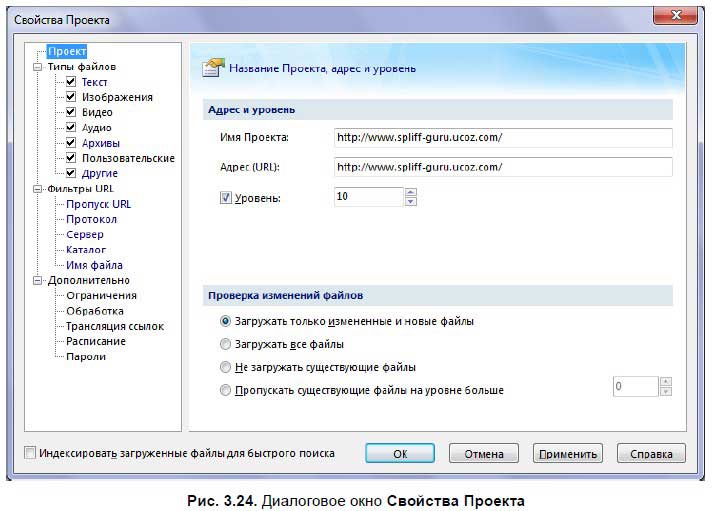The width and height of the screenshot is (712, 511).
Task: Collapse the Фильтры URL tree node
Action: point(37,189)
